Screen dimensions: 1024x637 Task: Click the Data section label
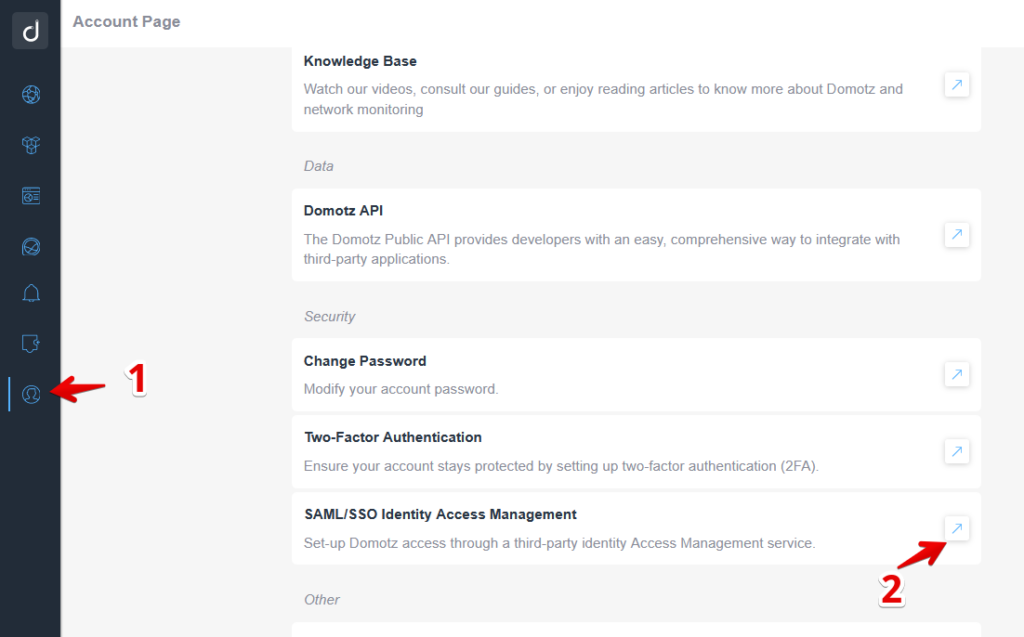click(x=319, y=166)
